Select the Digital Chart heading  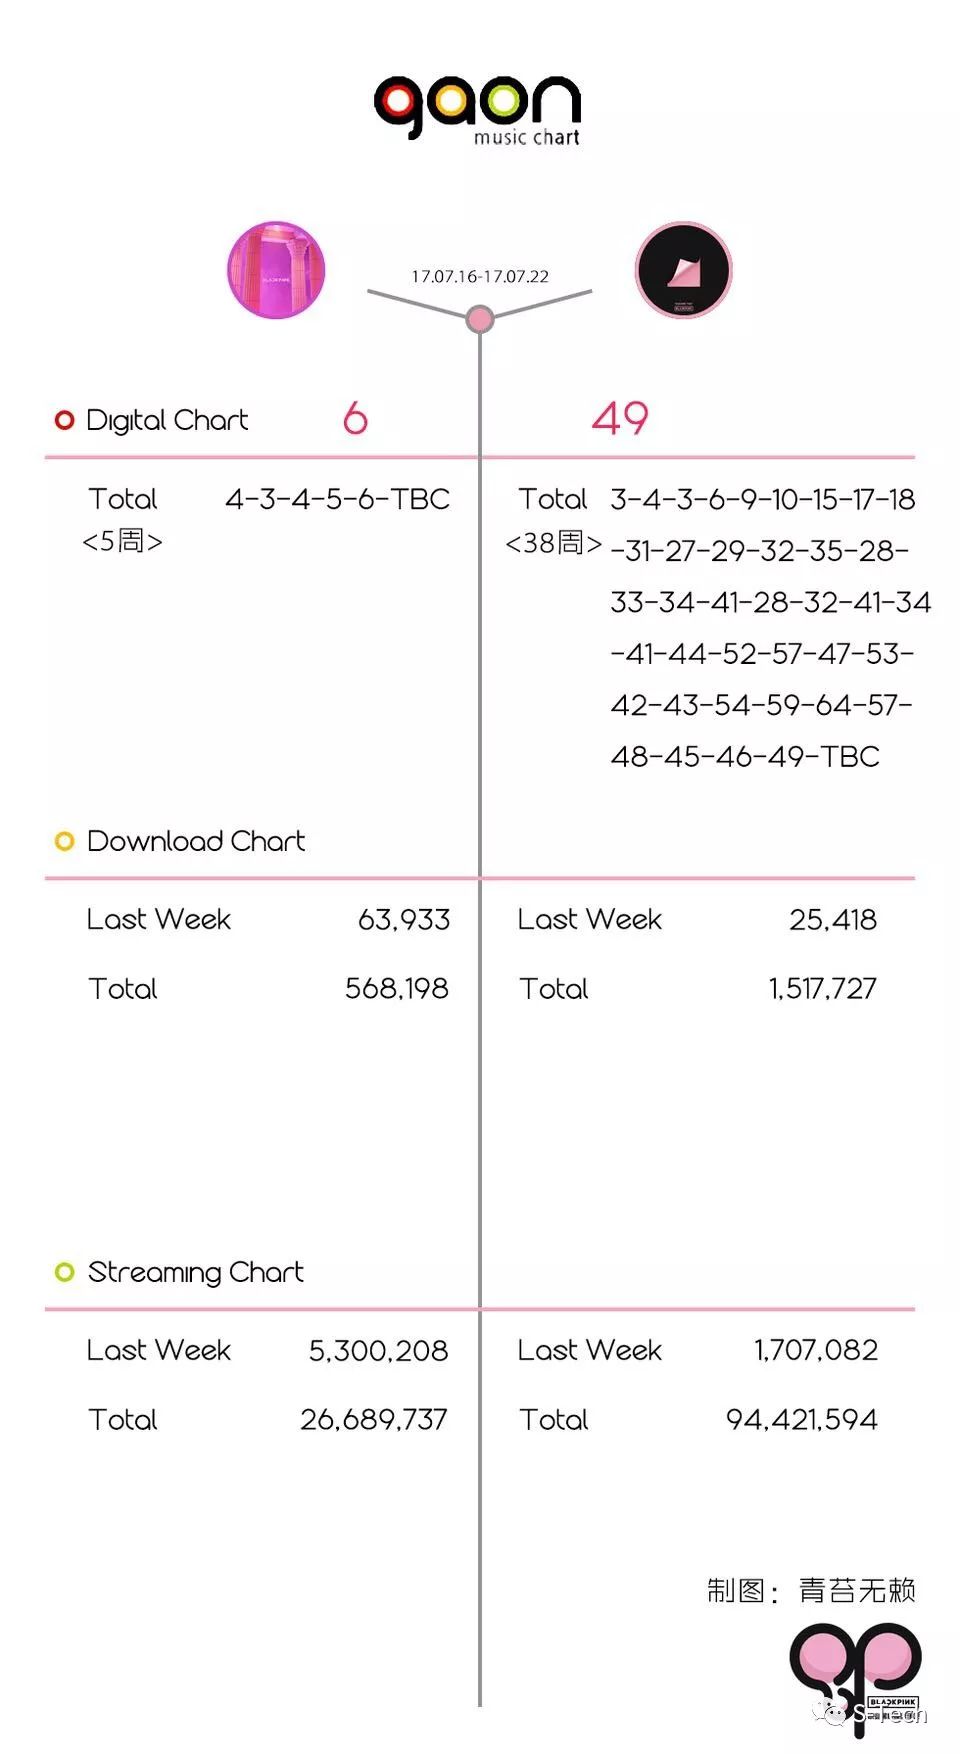click(167, 420)
